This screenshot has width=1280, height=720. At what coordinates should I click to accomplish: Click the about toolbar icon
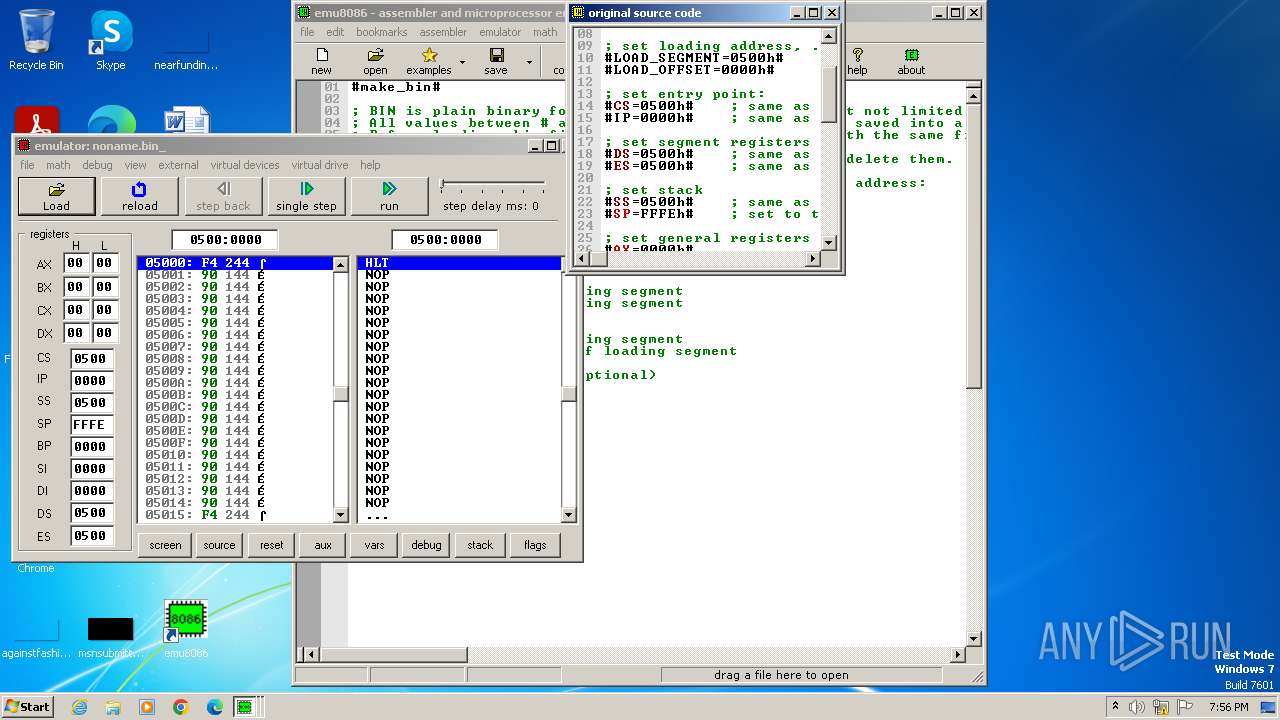pyautogui.click(x=911, y=61)
